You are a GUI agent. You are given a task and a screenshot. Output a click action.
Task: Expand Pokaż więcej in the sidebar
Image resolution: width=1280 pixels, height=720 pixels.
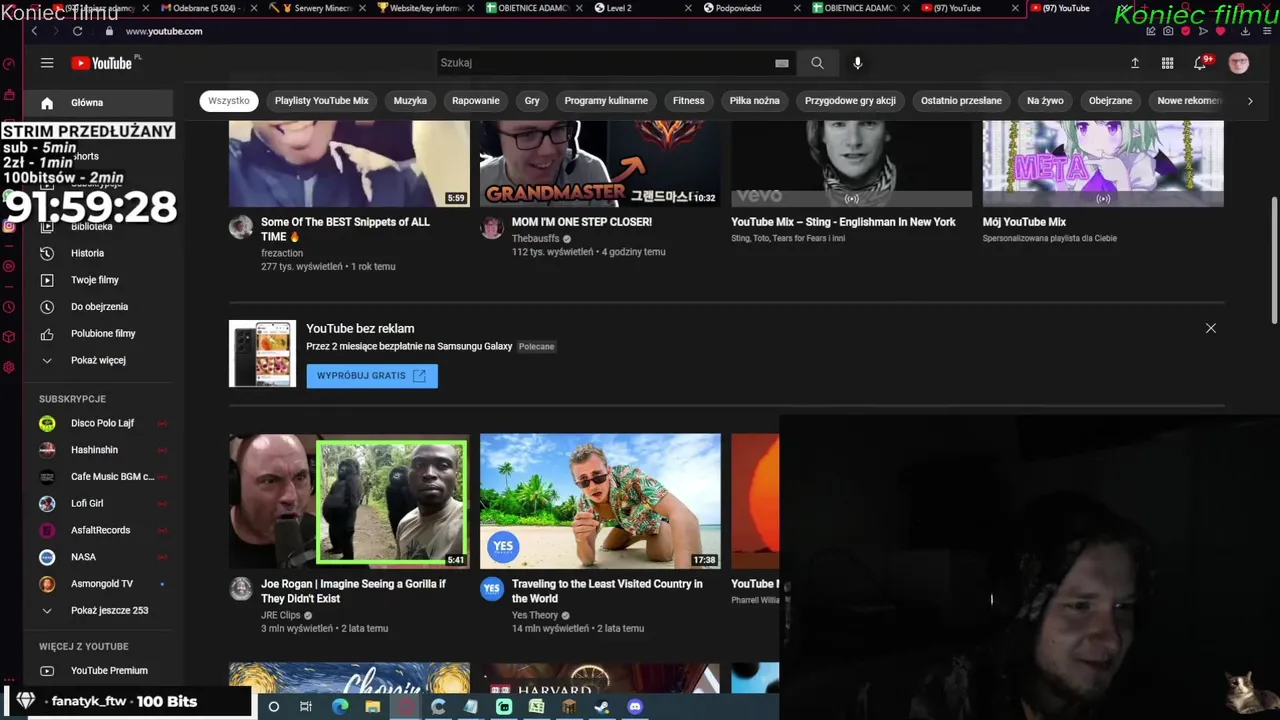[98, 360]
